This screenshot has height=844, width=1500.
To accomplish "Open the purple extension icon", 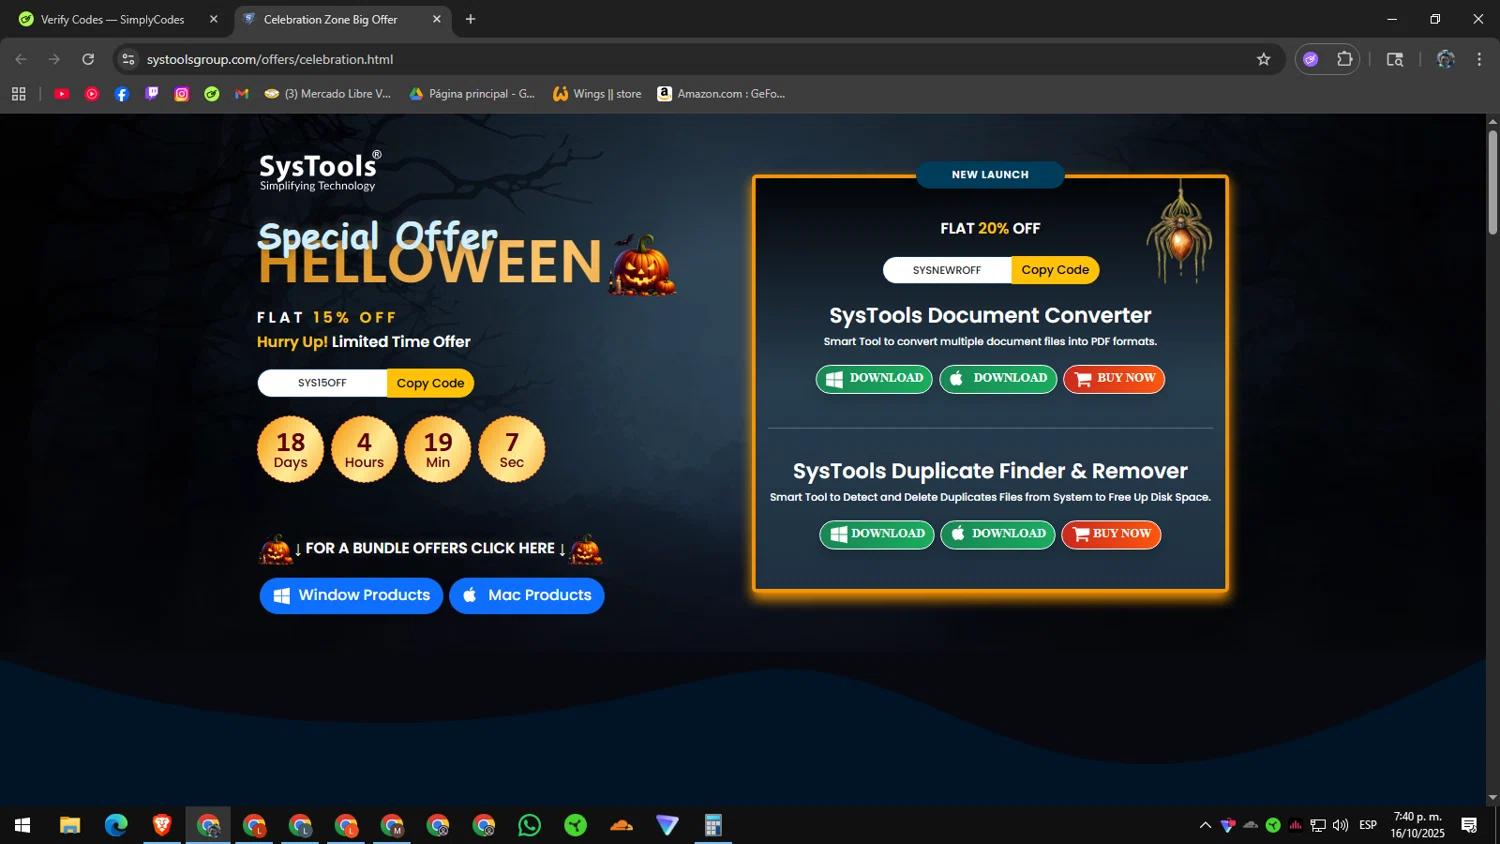I will point(1311,59).
